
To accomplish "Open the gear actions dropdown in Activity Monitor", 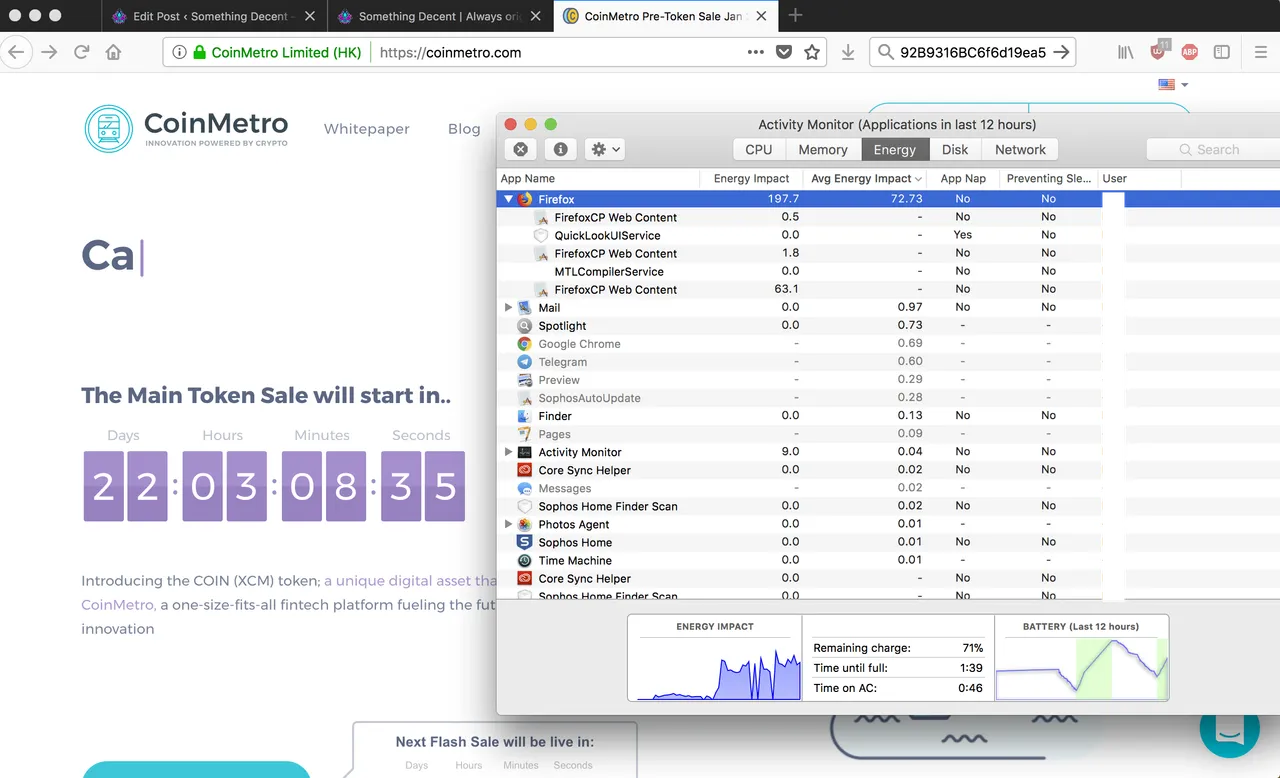I will tap(605, 149).
